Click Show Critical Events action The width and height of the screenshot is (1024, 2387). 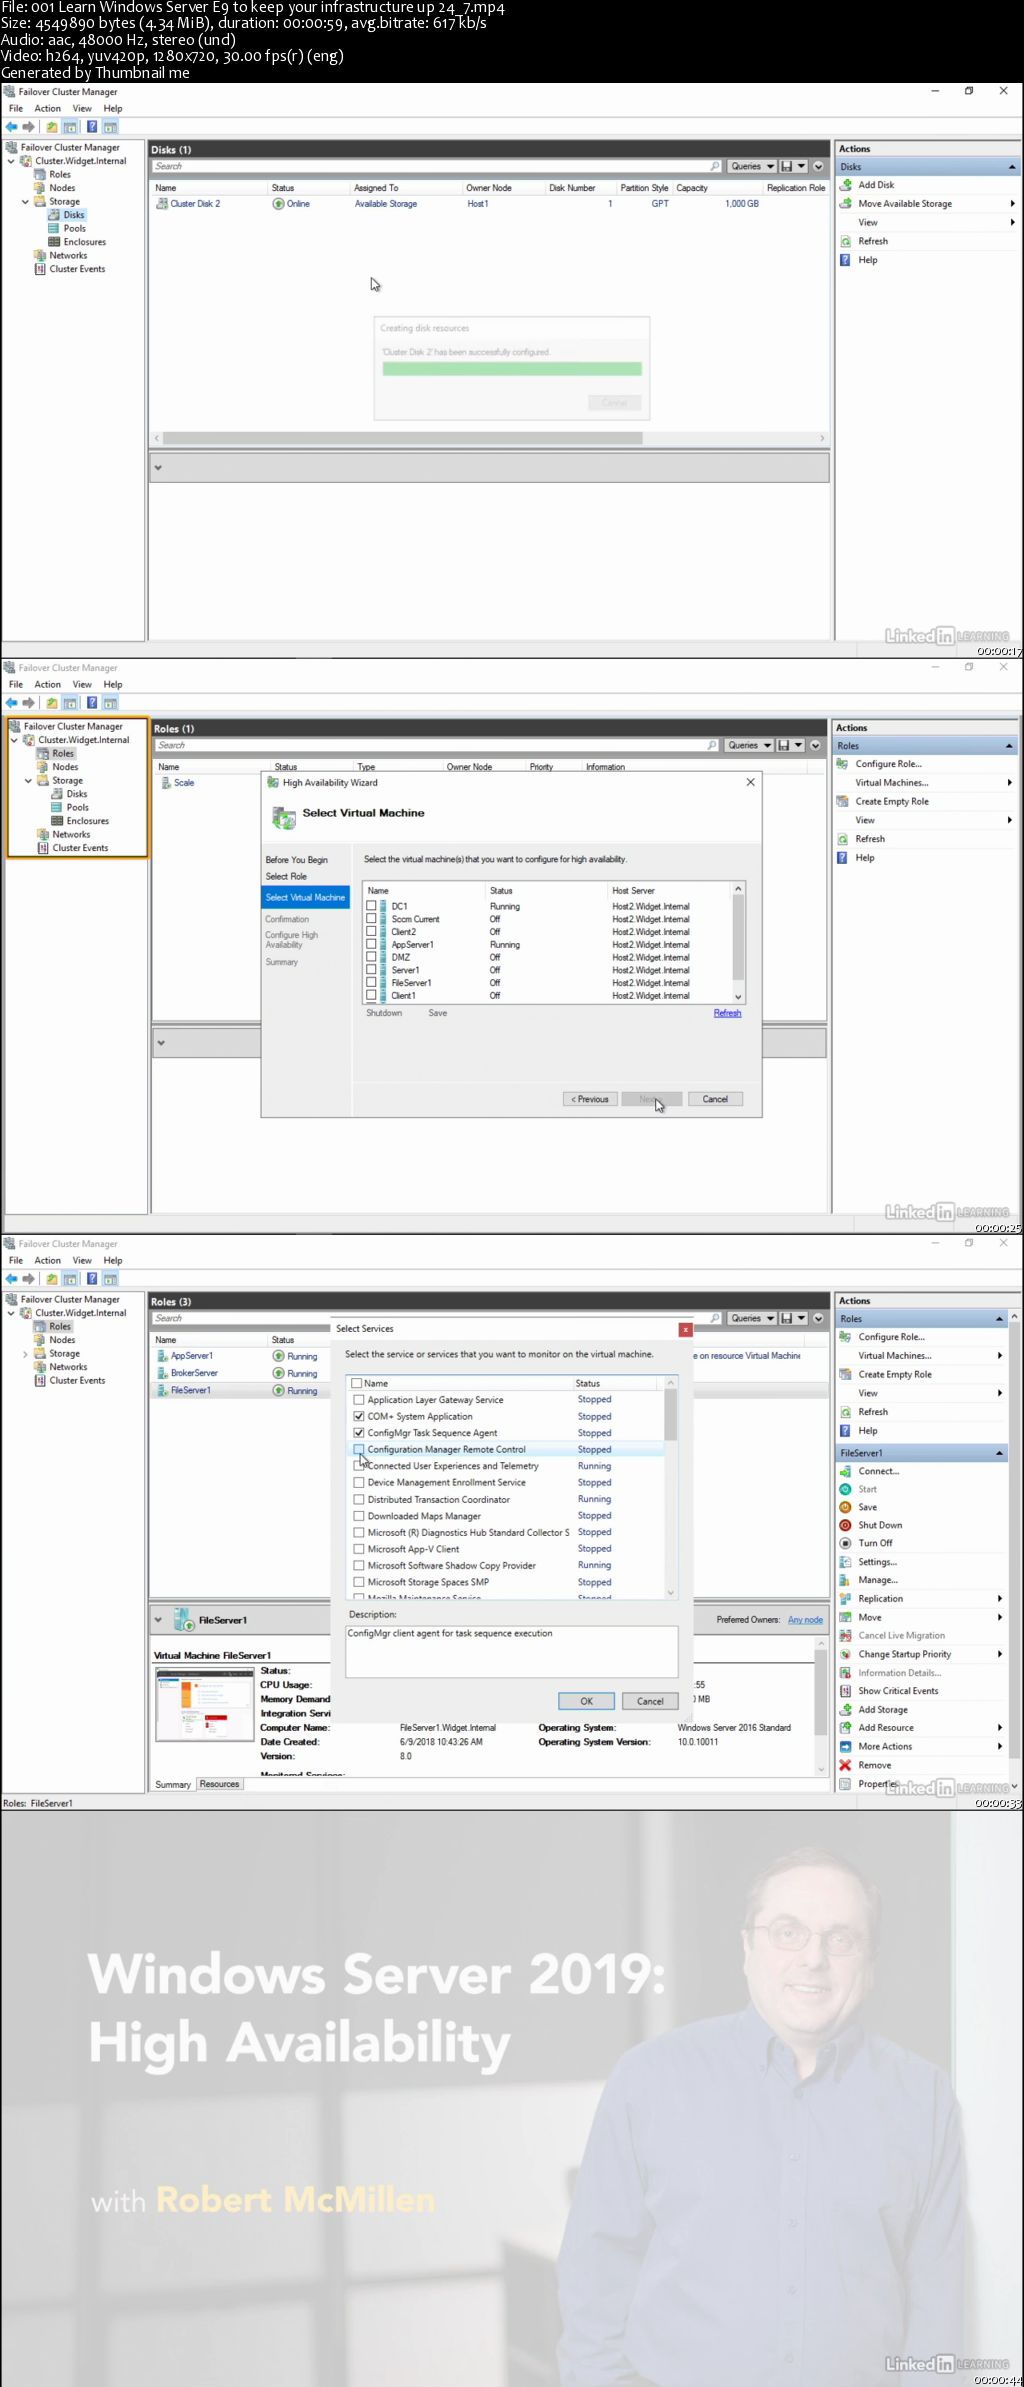coord(898,1691)
